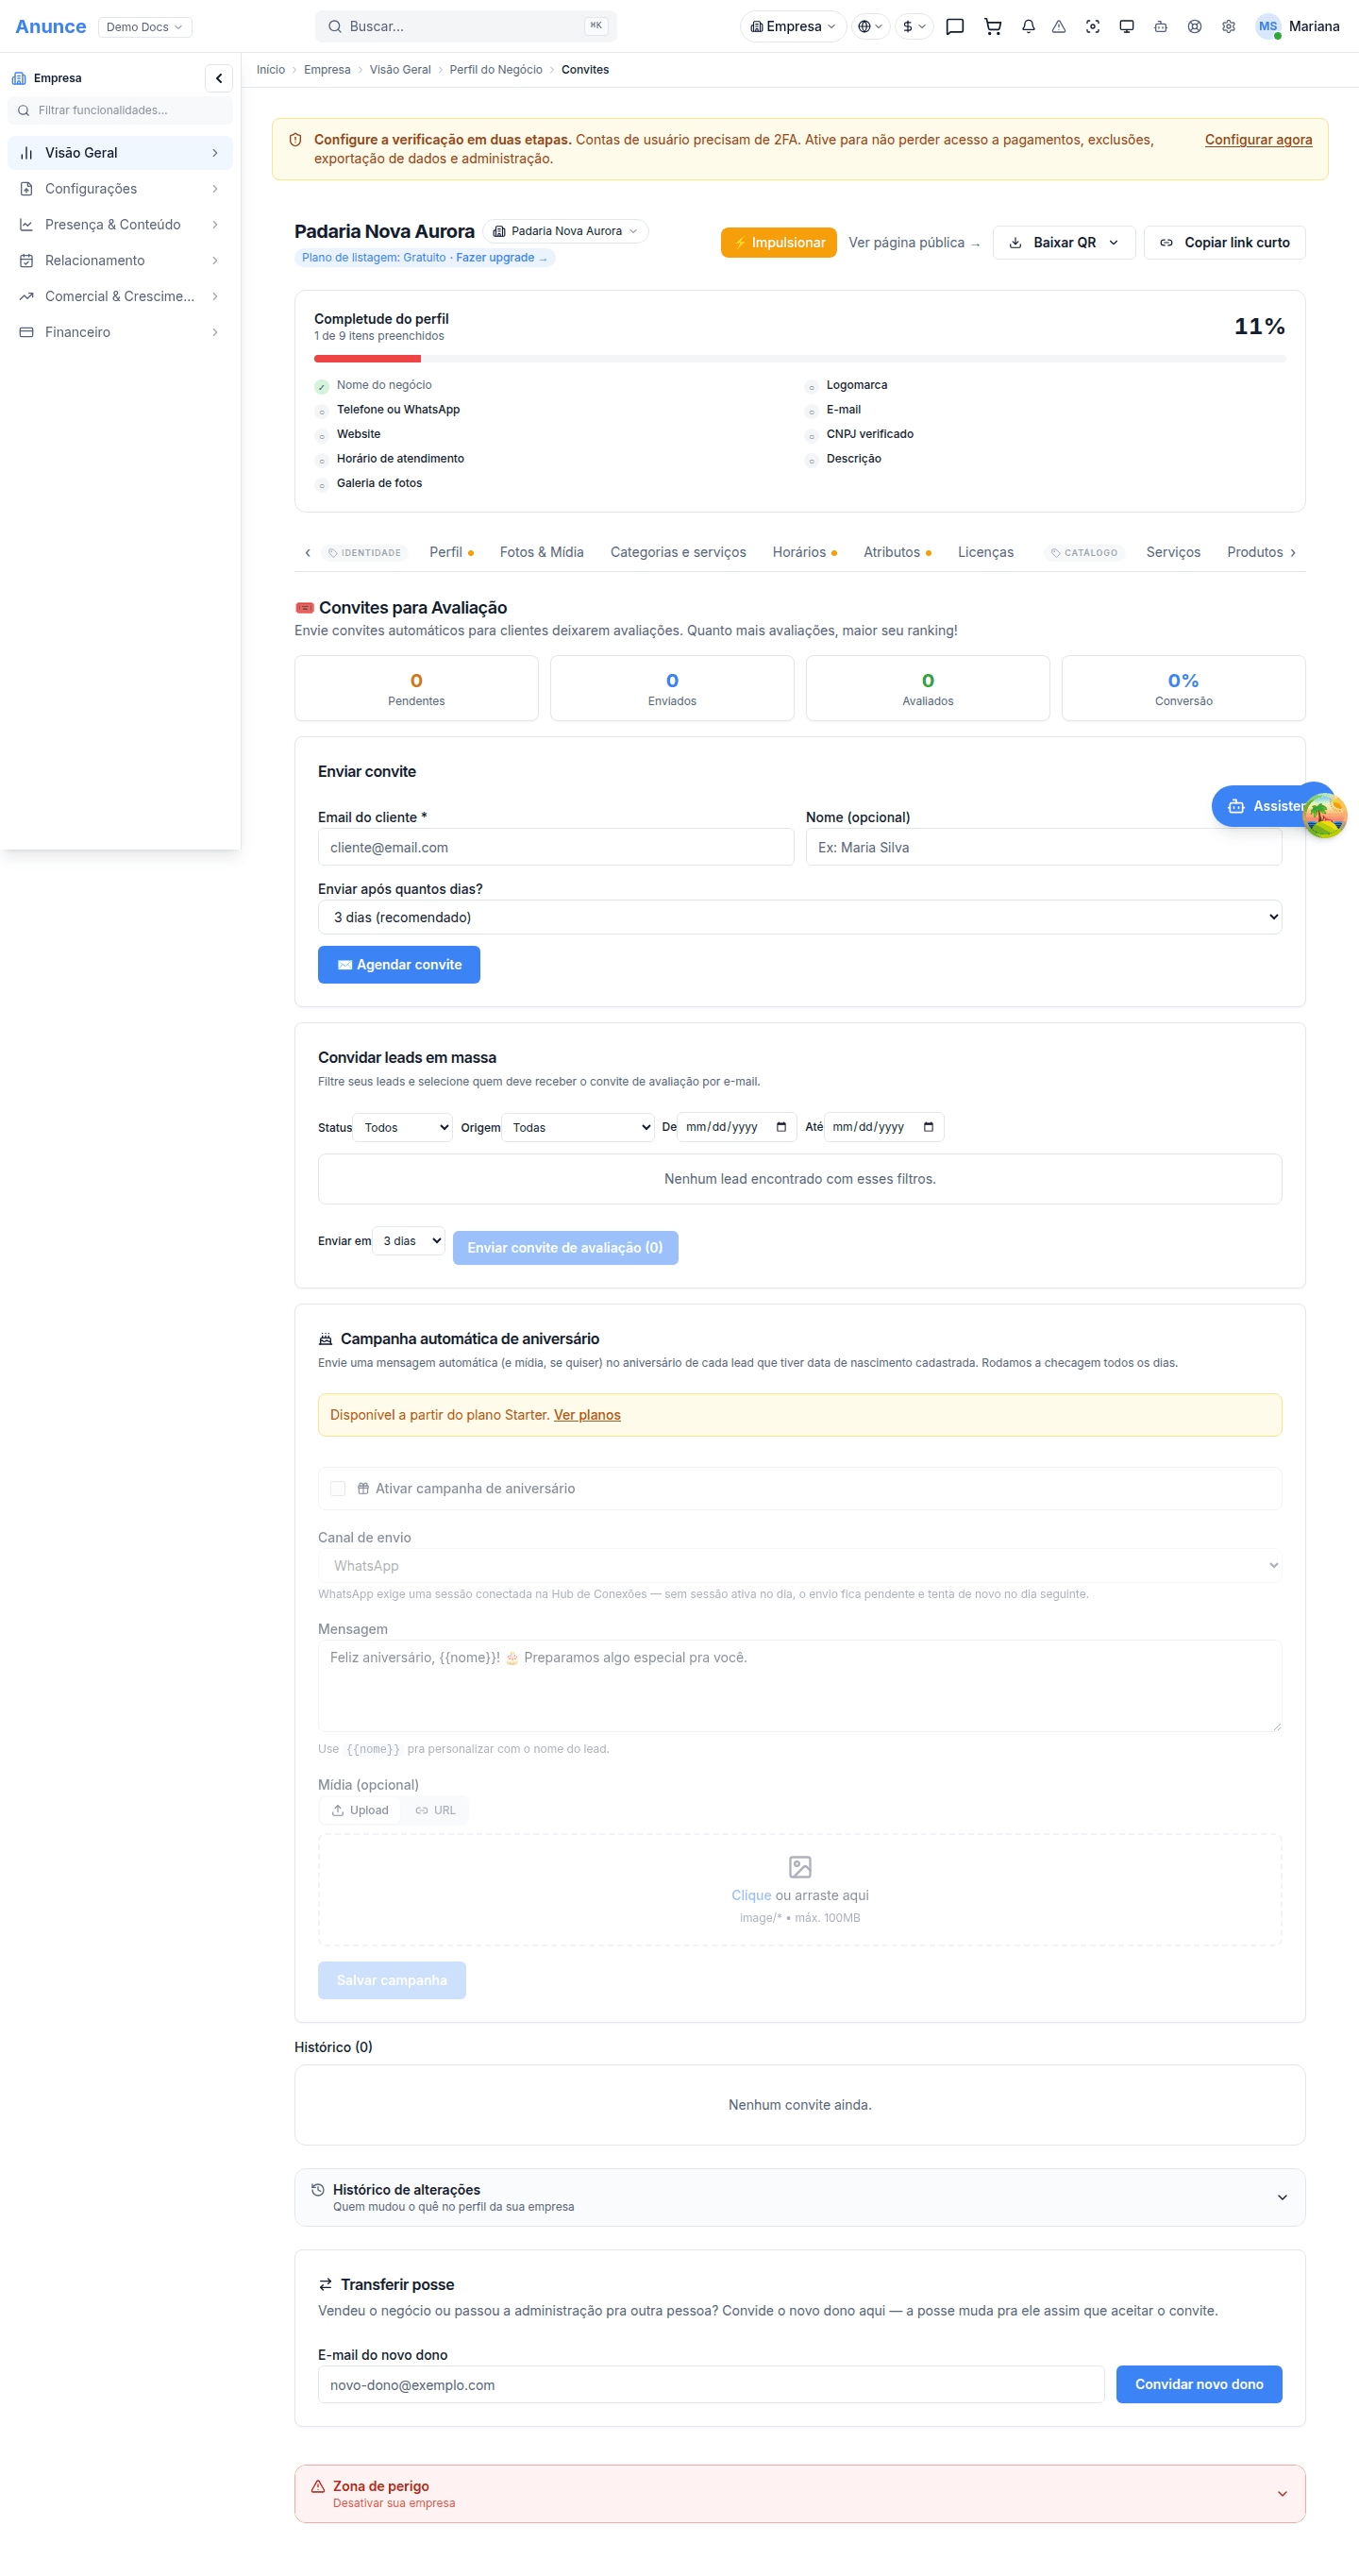Open the Baixar QR dropdown button
Viewport: 1359px width, 2576px height.
[x=1063, y=242]
